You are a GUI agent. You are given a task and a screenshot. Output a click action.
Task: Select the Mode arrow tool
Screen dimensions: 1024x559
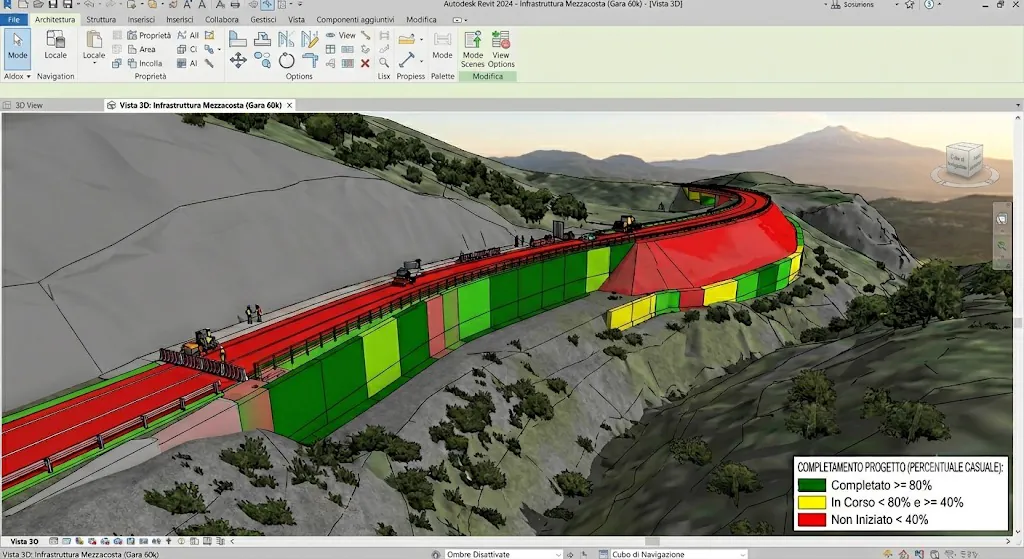tap(17, 48)
